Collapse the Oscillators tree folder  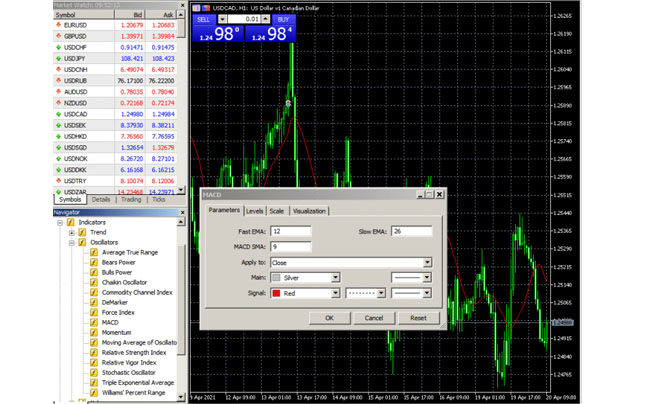pyautogui.click(x=72, y=242)
